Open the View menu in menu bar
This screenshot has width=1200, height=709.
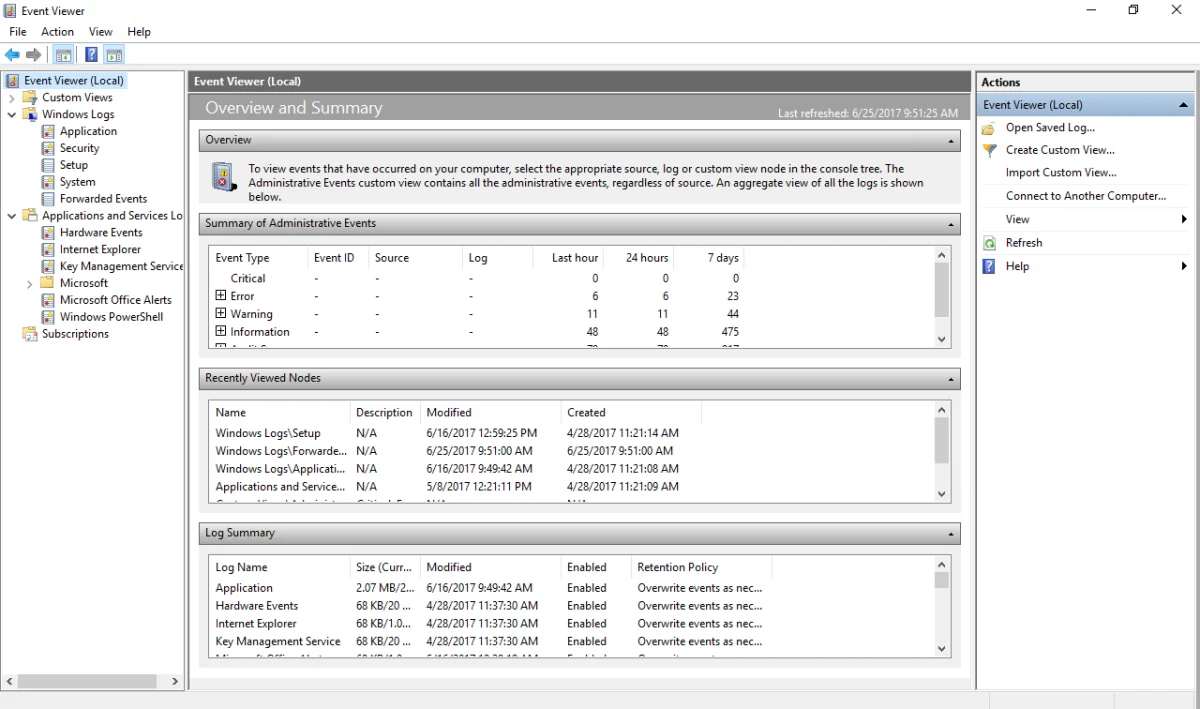(x=100, y=32)
